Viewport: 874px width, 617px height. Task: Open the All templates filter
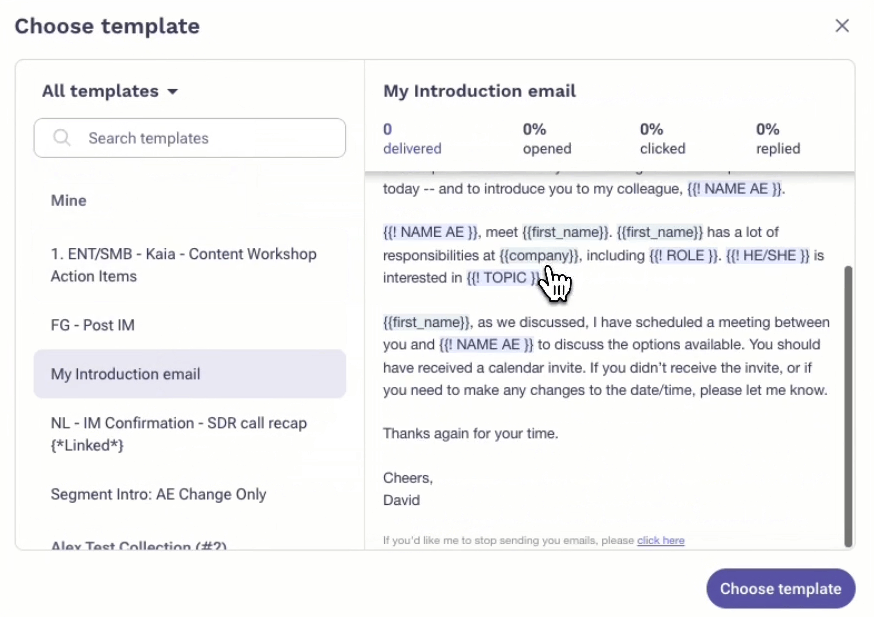tap(110, 91)
